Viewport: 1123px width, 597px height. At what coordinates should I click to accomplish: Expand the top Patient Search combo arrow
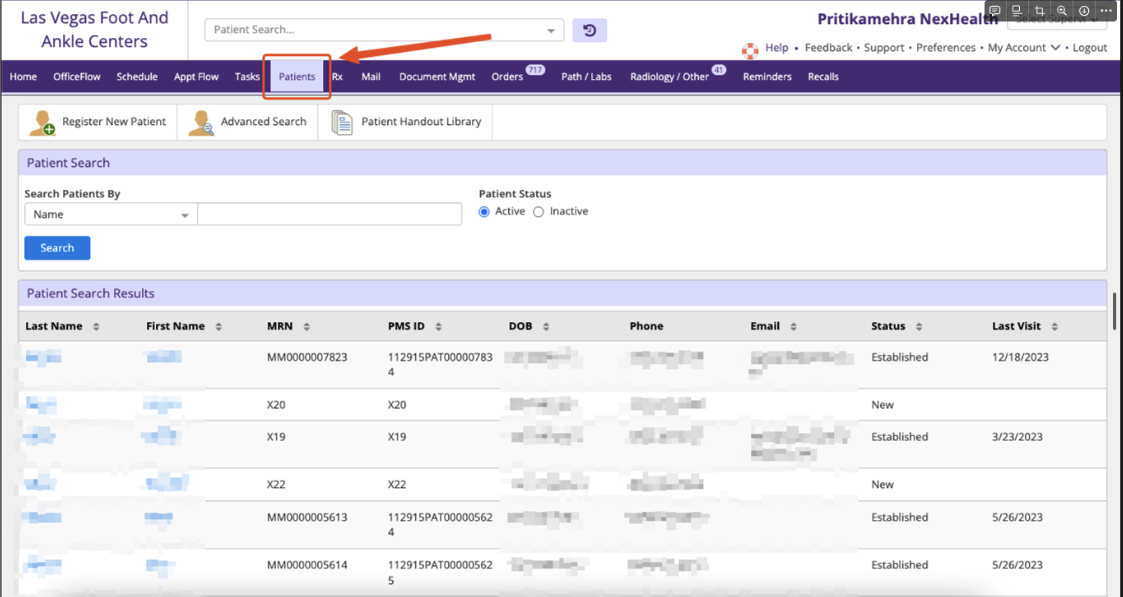tap(551, 31)
